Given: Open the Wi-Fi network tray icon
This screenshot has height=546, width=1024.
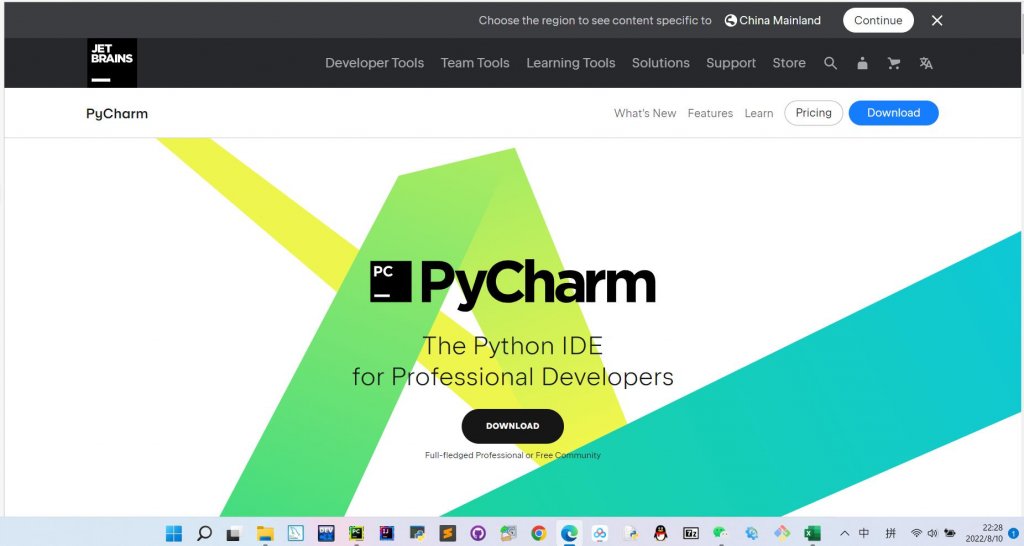Looking at the screenshot, I should pos(916,534).
